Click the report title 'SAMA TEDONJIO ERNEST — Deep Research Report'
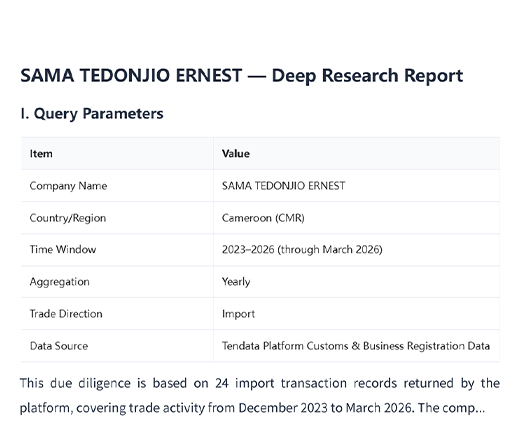Image resolution: width=520 pixels, height=432 pixels. [x=241, y=75]
